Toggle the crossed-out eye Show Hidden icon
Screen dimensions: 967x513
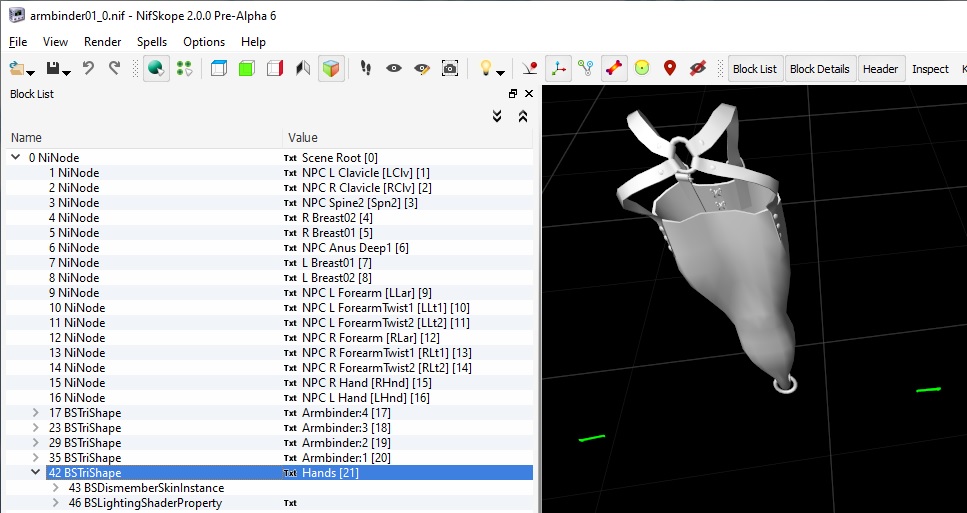(x=697, y=68)
